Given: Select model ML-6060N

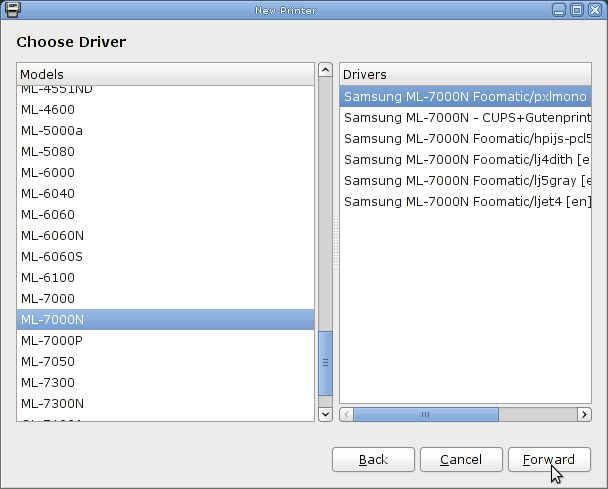Looking at the screenshot, I should pos(166,235).
